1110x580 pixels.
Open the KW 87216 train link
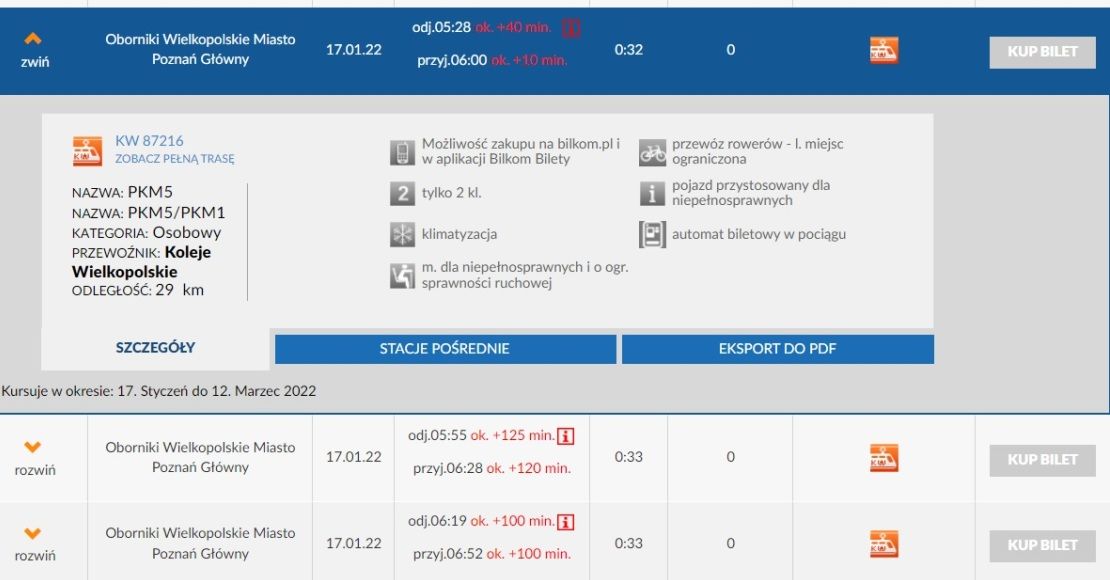click(150, 141)
